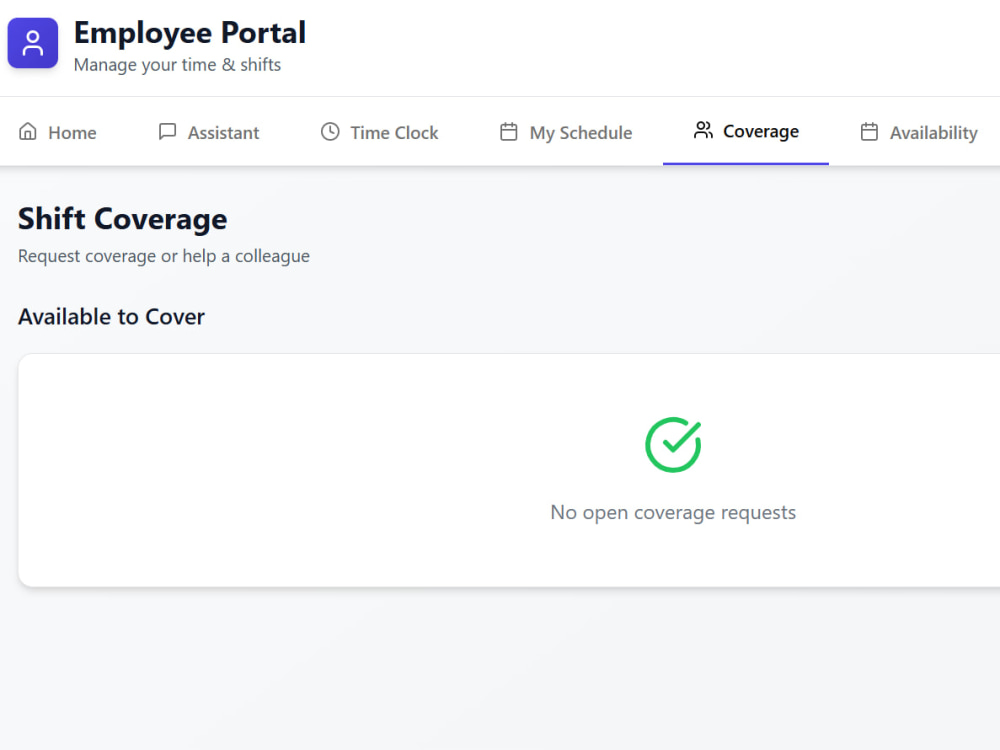Open the Assistant tab
Image resolution: width=1000 pixels, height=750 pixels.
tap(209, 132)
